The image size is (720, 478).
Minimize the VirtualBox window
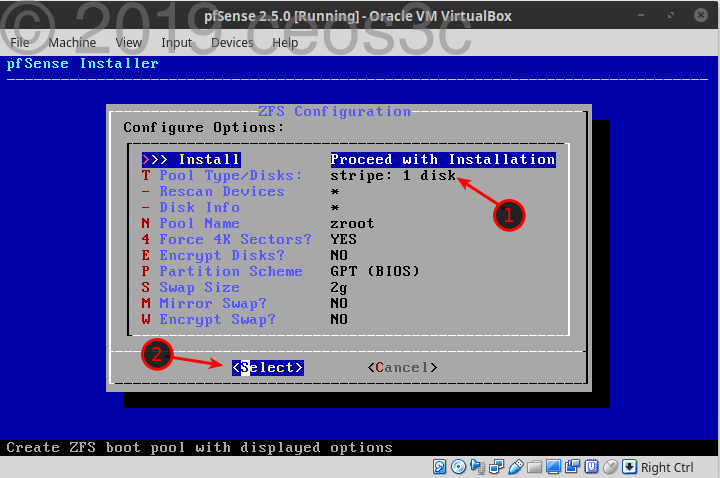(x=641, y=15)
